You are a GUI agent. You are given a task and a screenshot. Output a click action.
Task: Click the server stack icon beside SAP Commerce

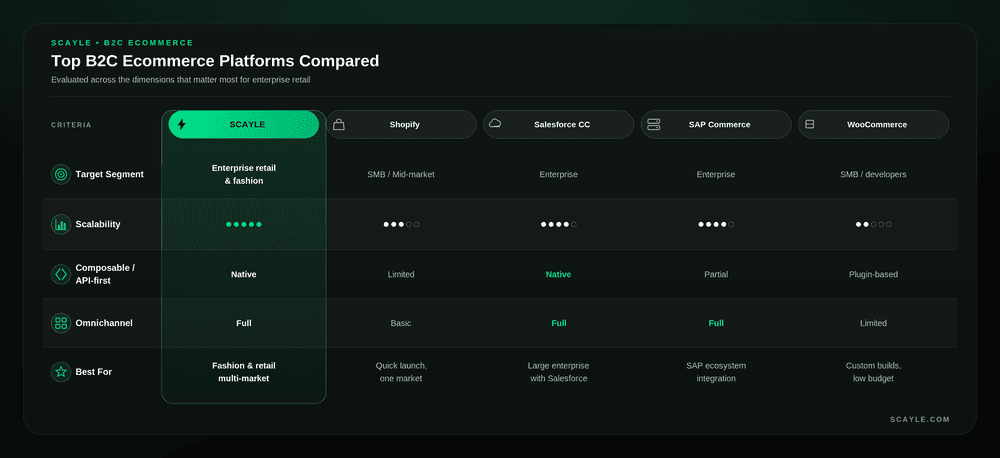coord(654,124)
